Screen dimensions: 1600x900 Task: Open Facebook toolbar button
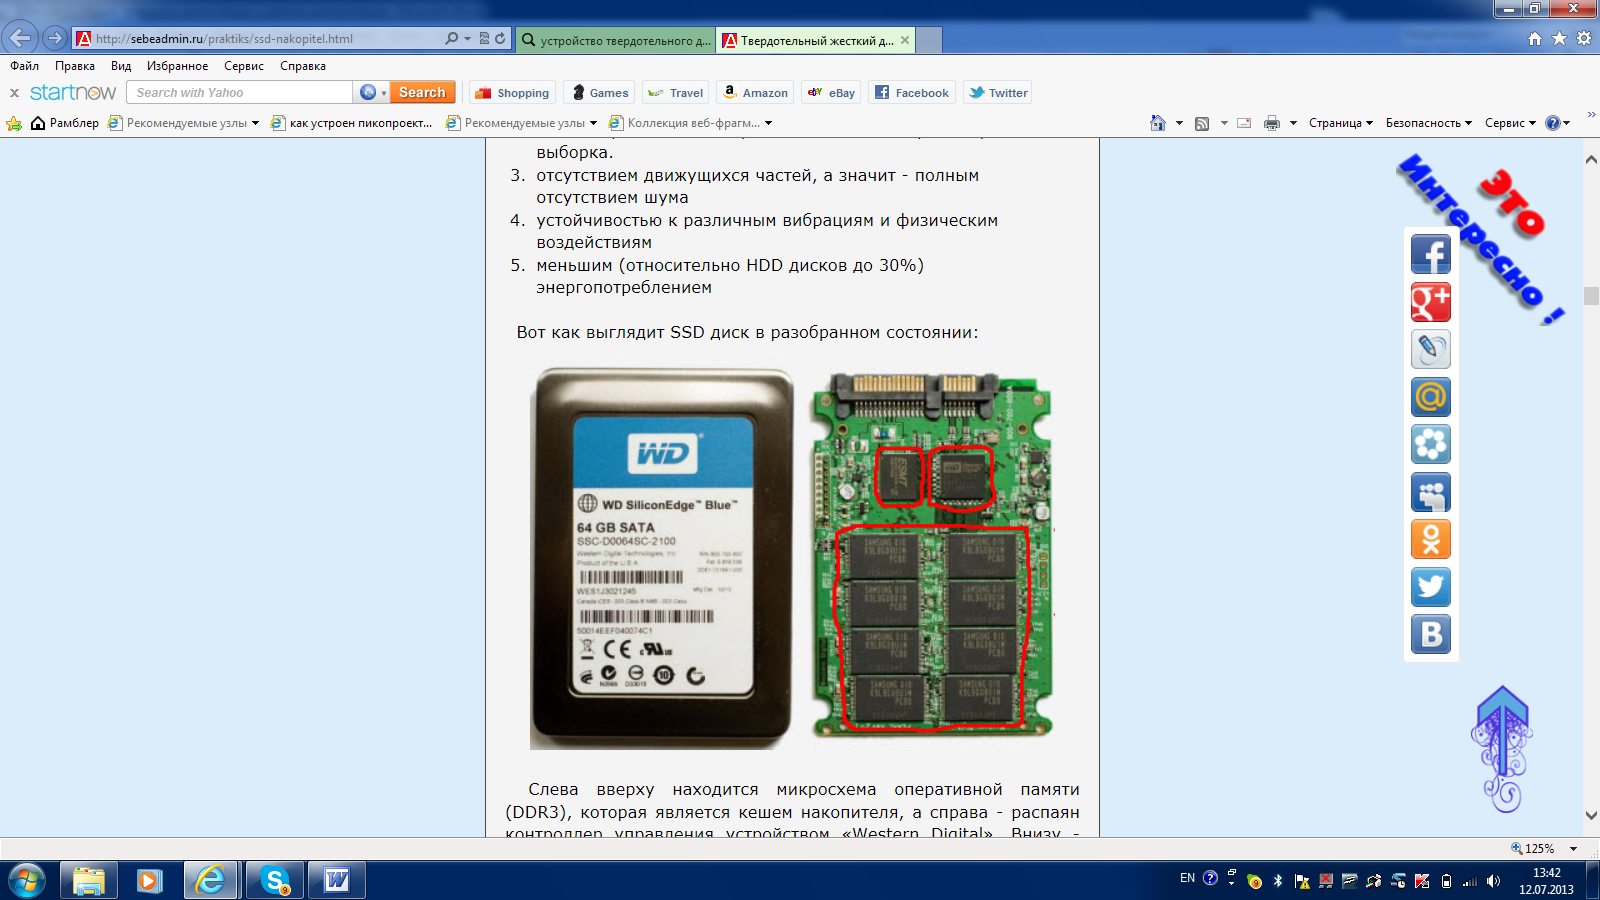coord(911,93)
